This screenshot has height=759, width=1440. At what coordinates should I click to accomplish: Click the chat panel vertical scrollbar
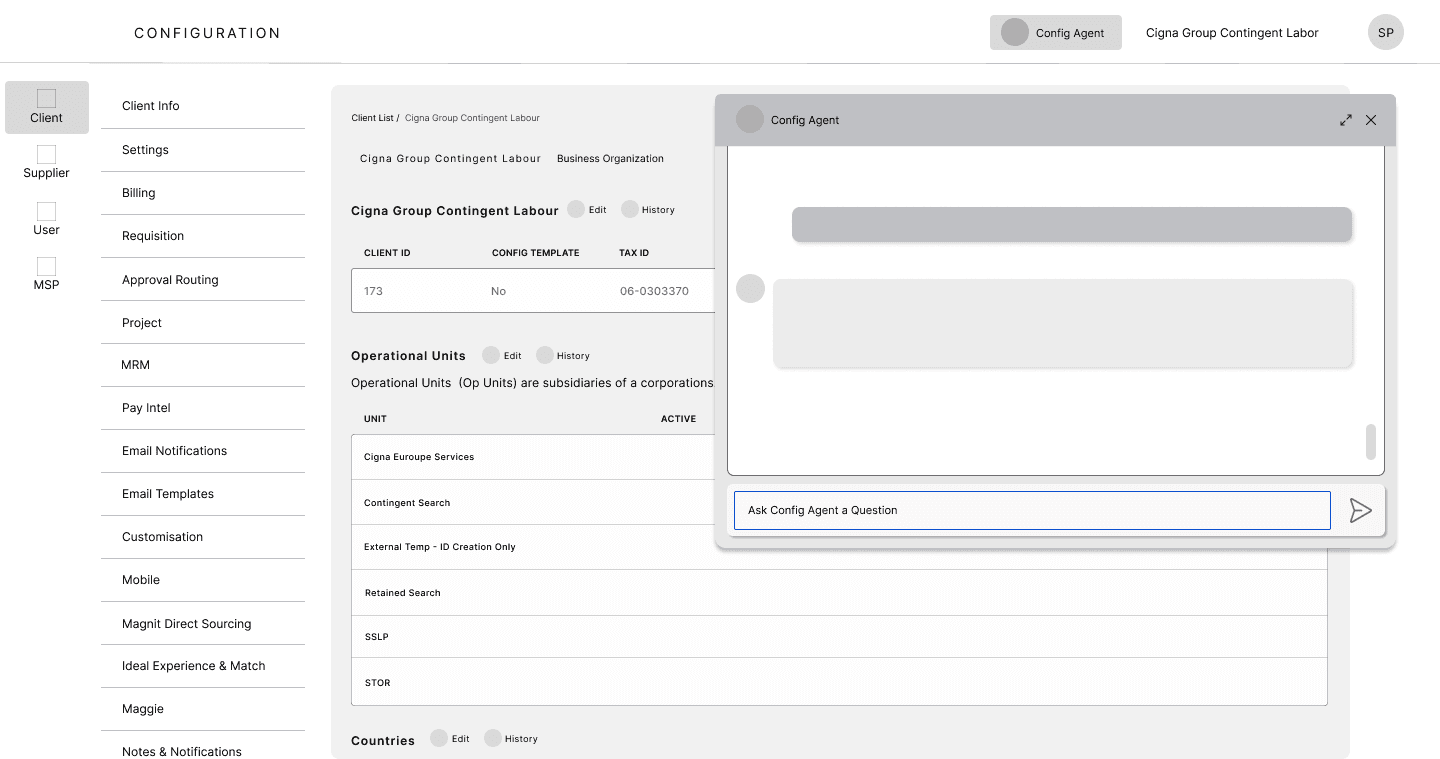[x=1371, y=441]
